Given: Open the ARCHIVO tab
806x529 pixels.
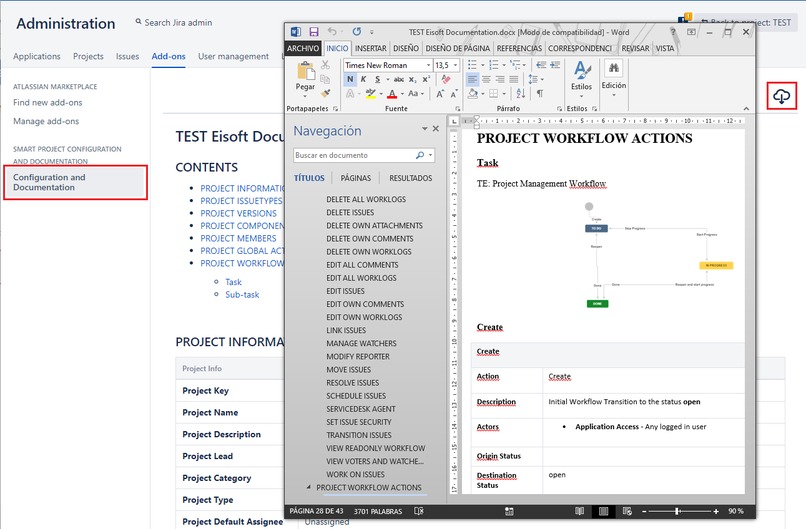Looking at the screenshot, I should 303,48.
